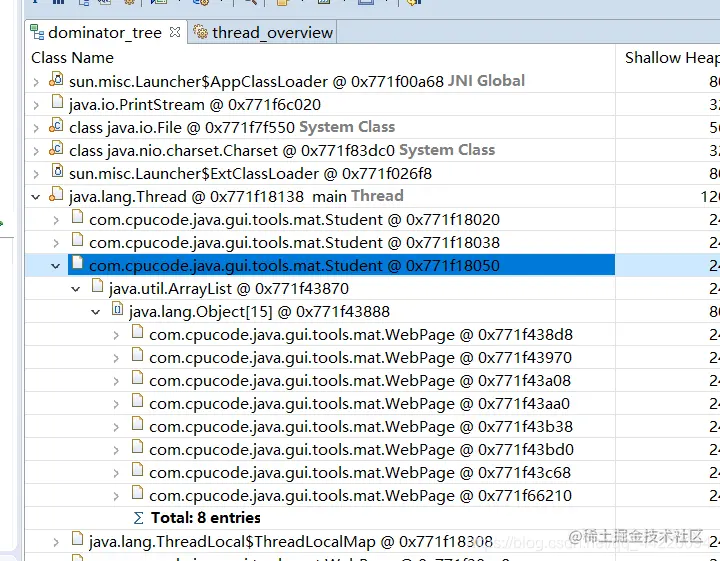Image resolution: width=720 pixels, height=561 pixels.
Task: Click the java.io.PrintStream object icon
Action: click(x=57, y=102)
